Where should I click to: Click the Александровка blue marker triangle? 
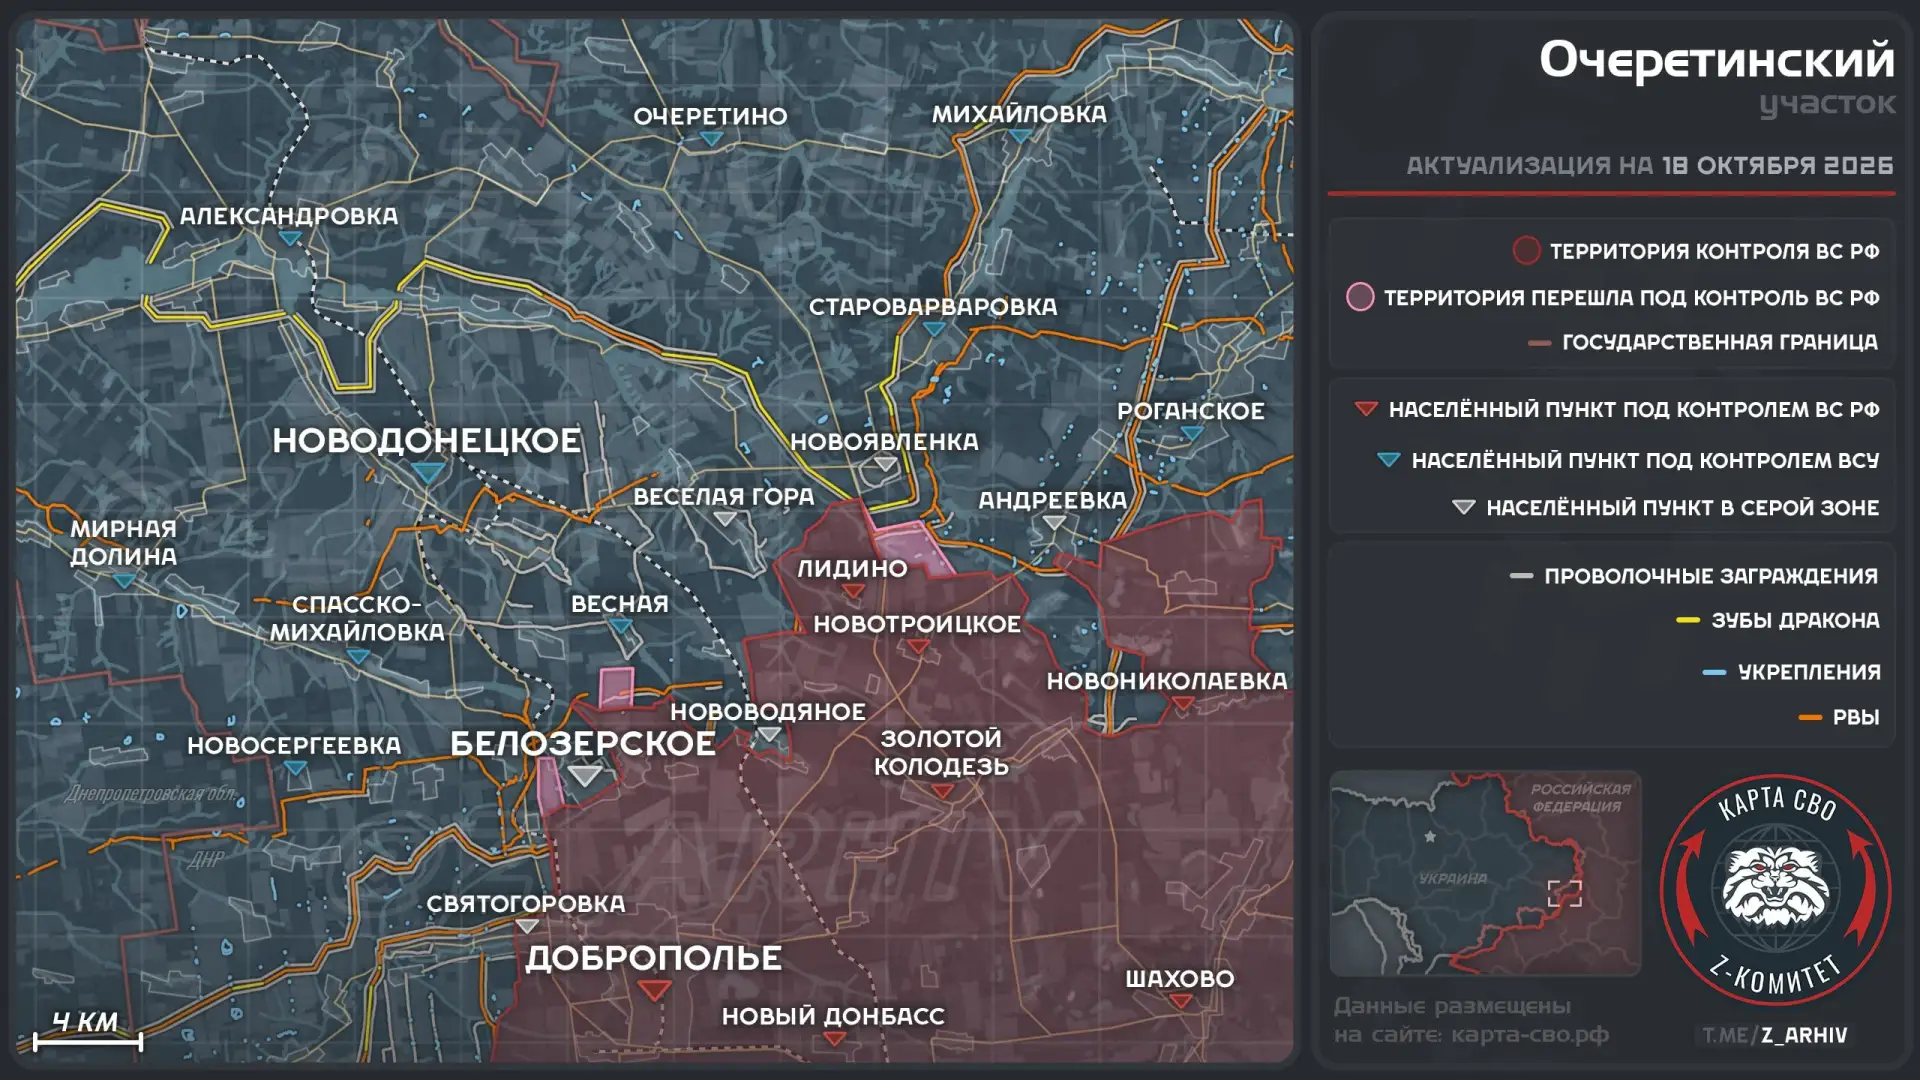(x=290, y=238)
